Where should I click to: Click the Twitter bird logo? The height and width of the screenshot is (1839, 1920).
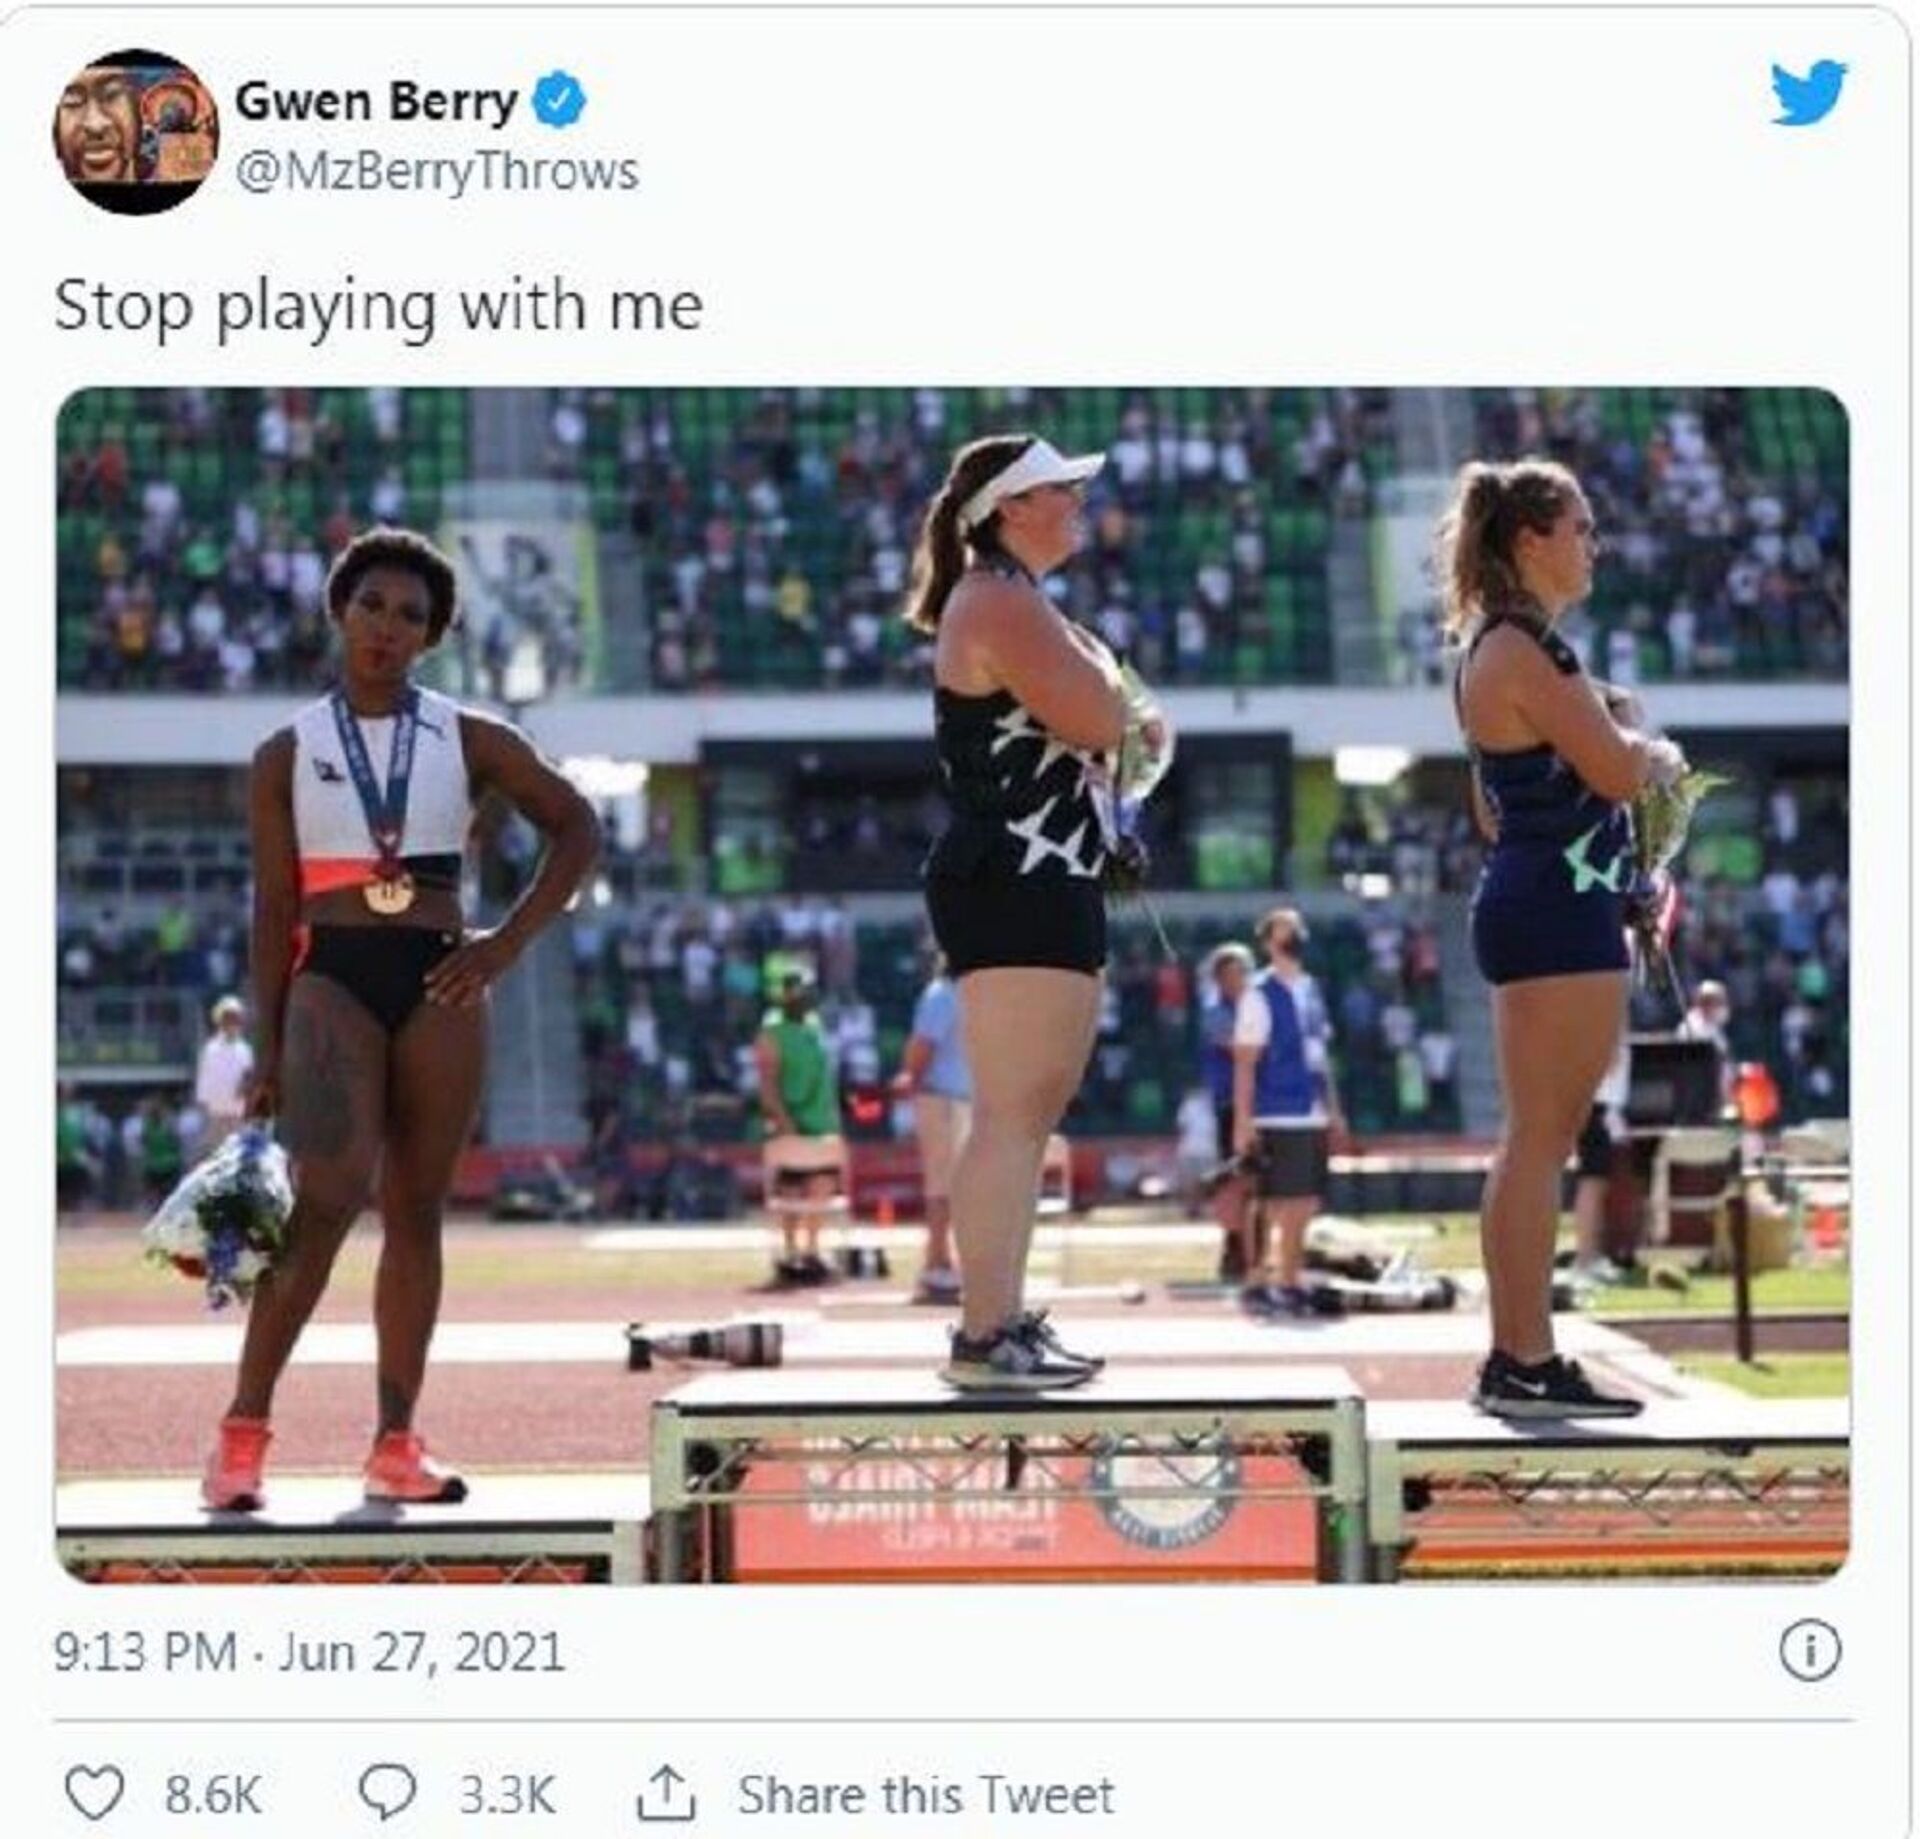[1808, 93]
